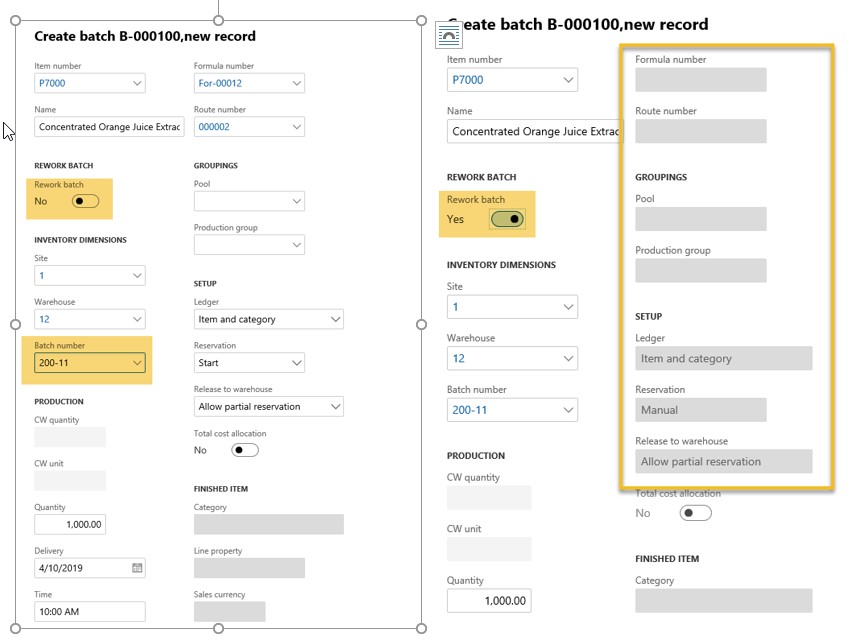Expand the empty Pool dropdown in left form
This screenshot has width=856, height=642.
295,202
